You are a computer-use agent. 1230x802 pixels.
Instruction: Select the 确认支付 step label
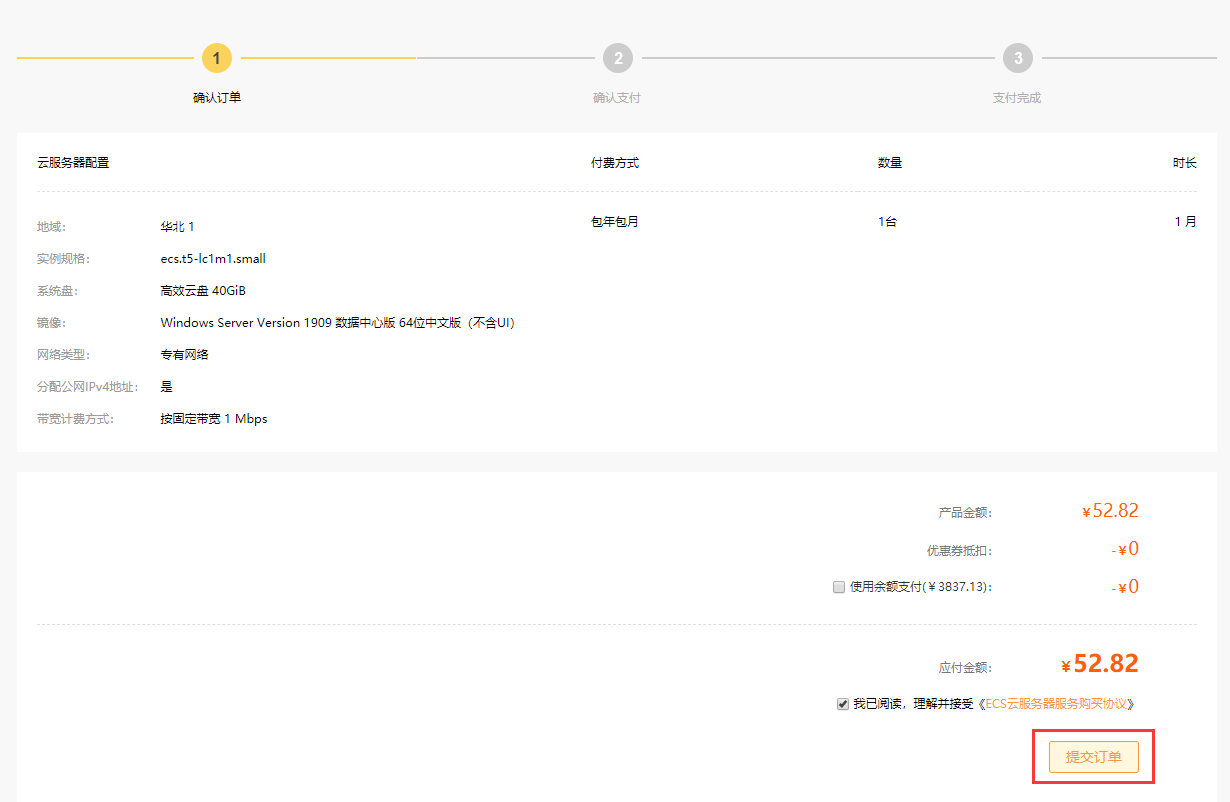617,98
